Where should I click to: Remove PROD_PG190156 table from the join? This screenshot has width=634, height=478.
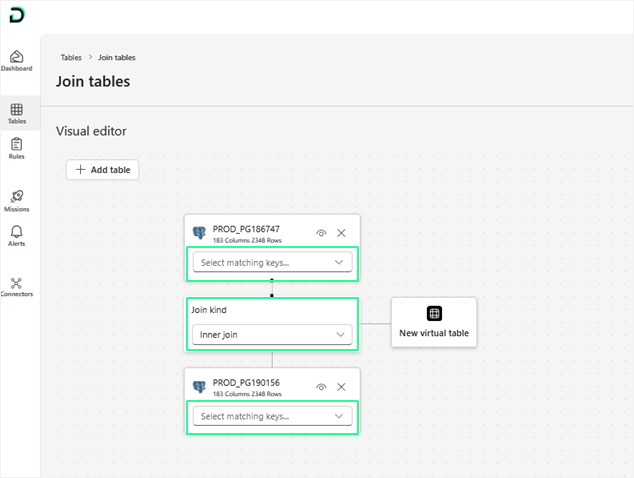point(341,387)
